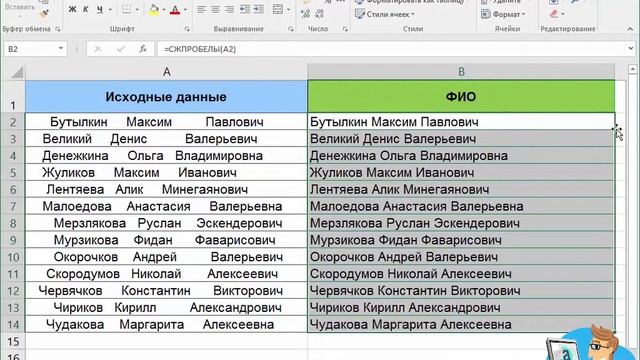
Task: Open the Формат cells menu
Action: point(503,14)
